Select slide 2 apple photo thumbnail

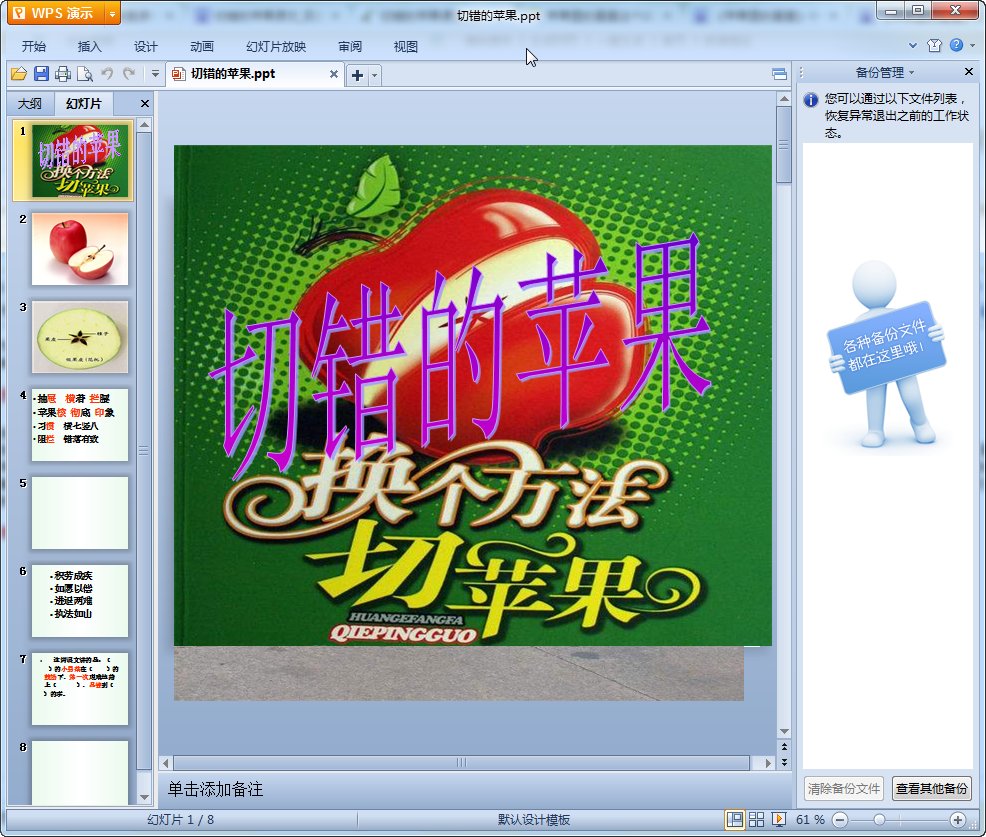pos(80,249)
